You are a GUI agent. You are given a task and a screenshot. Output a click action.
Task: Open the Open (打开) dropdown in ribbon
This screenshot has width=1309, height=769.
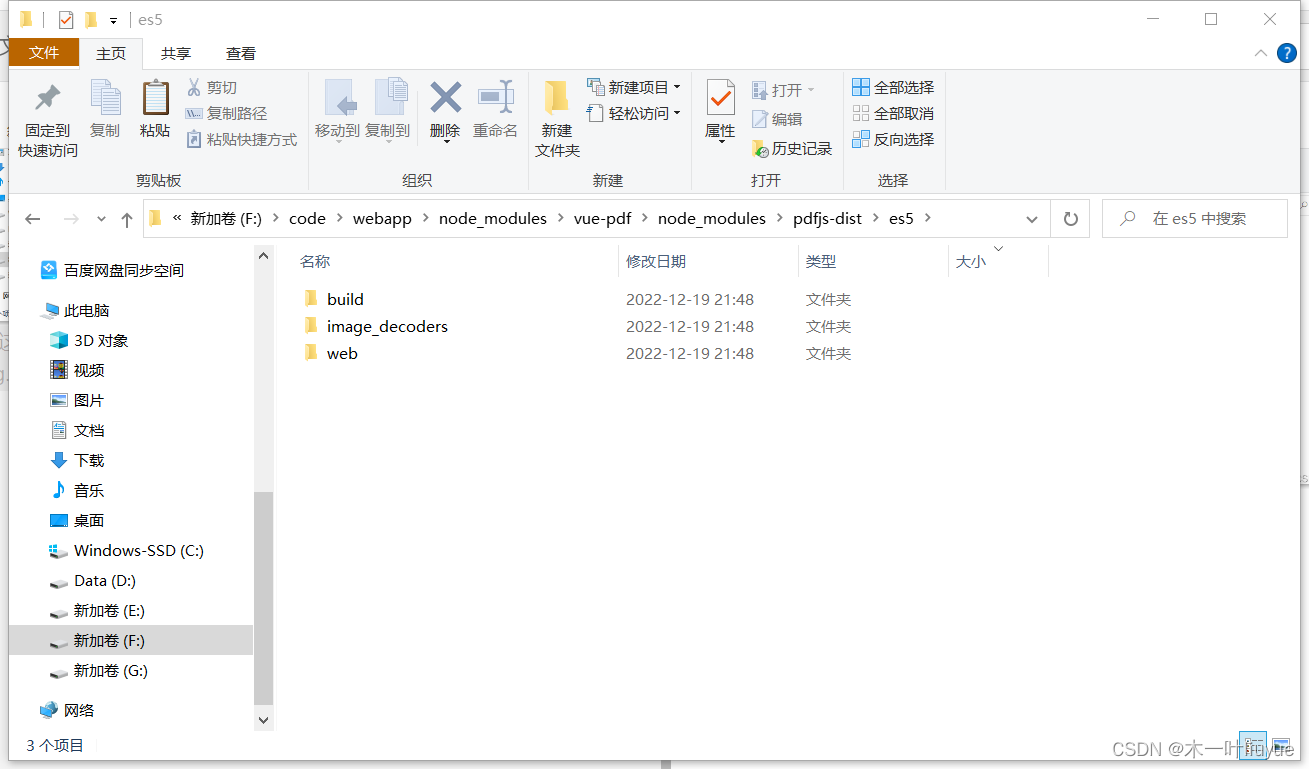(x=784, y=90)
